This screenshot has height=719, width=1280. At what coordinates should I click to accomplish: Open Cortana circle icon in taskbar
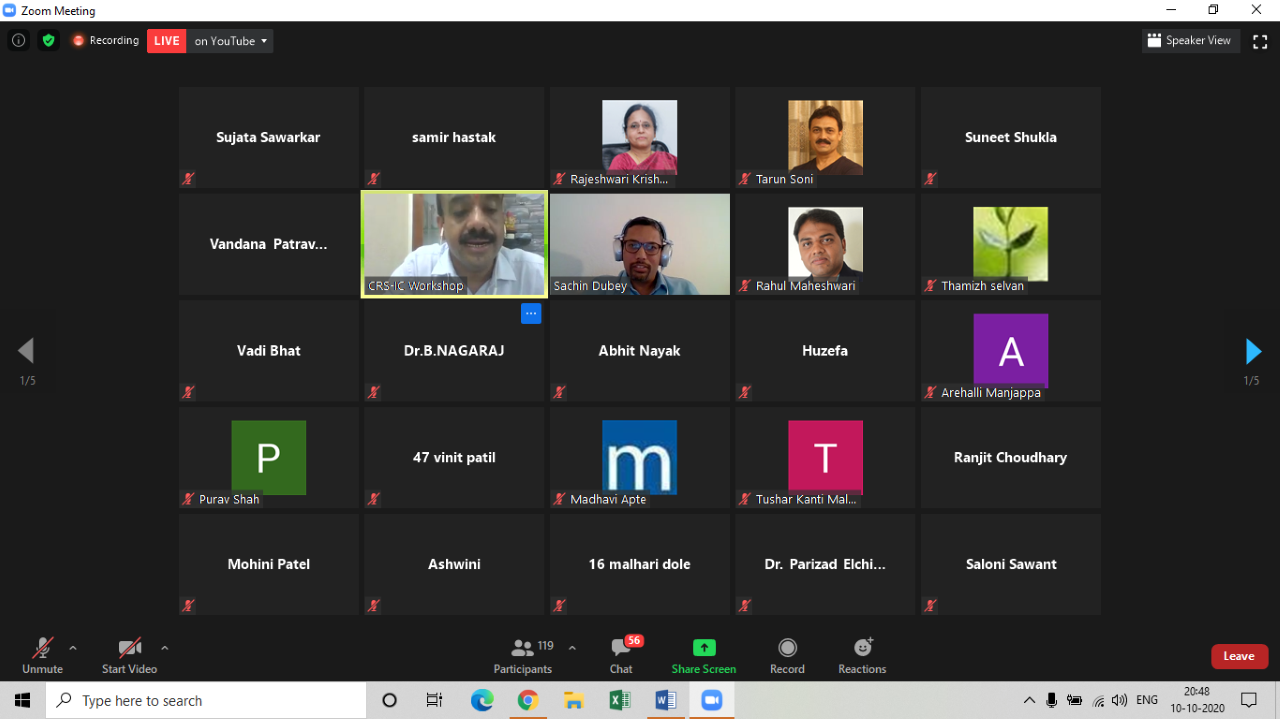click(x=390, y=700)
